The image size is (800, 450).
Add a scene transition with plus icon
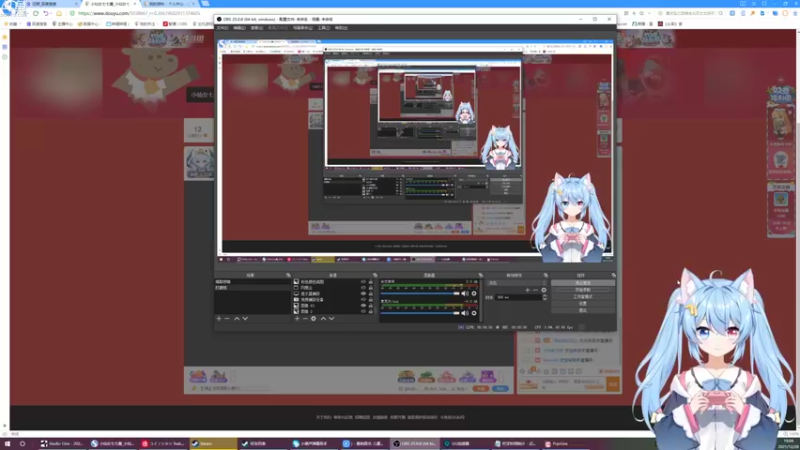point(528,290)
